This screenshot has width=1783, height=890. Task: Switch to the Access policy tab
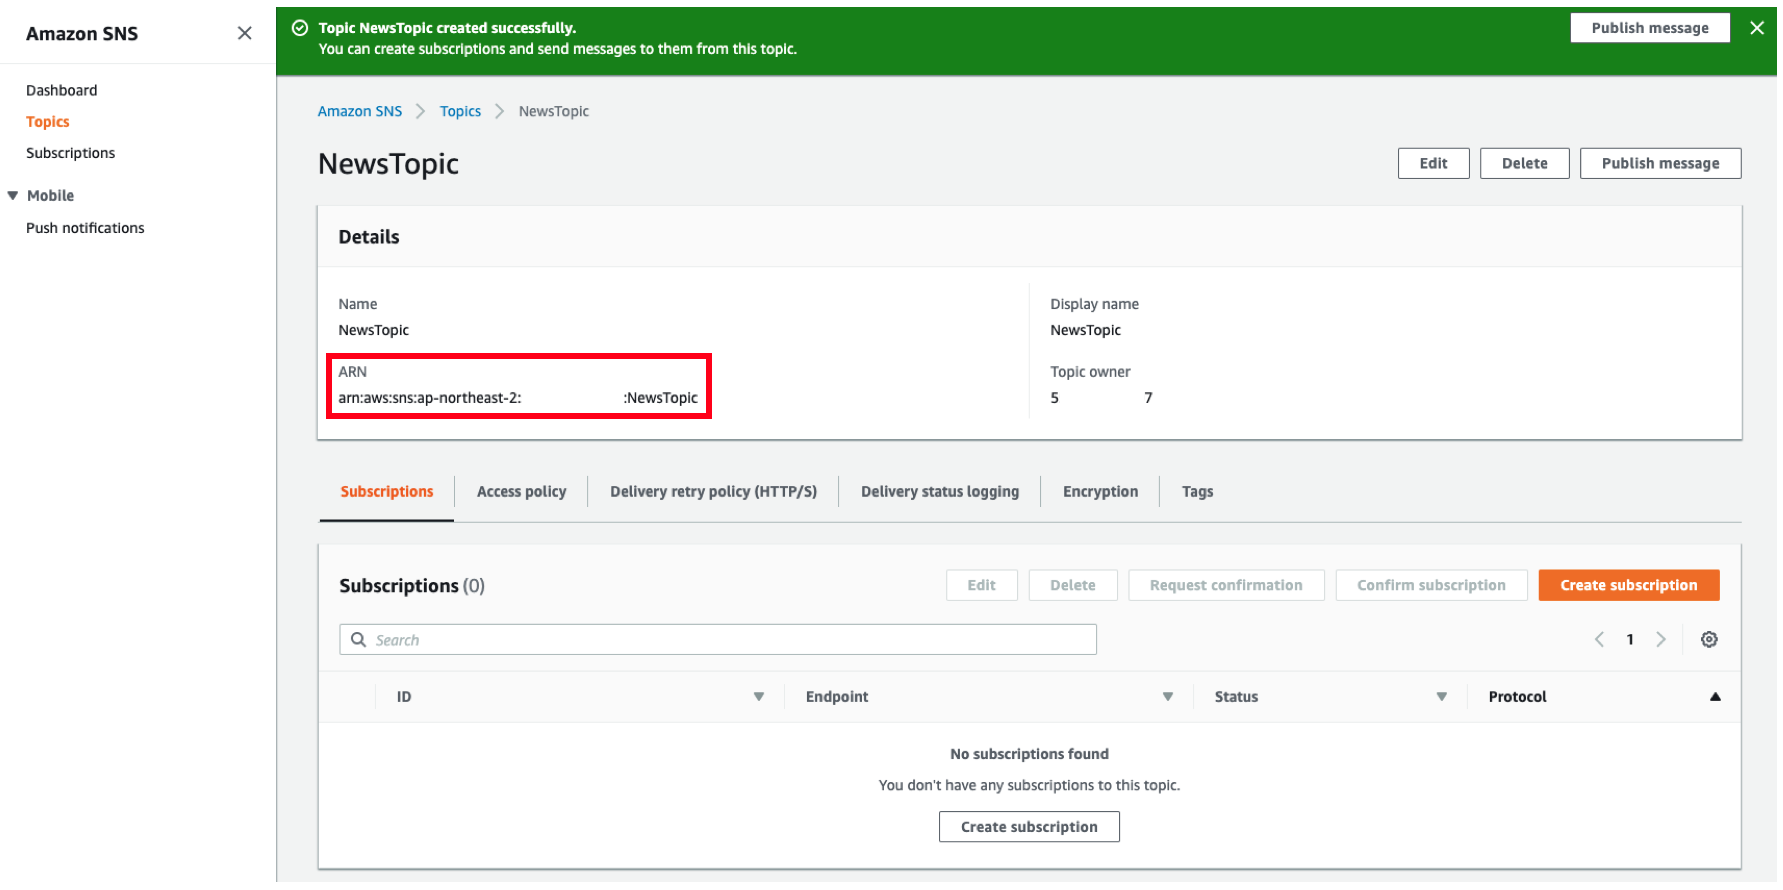click(521, 492)
